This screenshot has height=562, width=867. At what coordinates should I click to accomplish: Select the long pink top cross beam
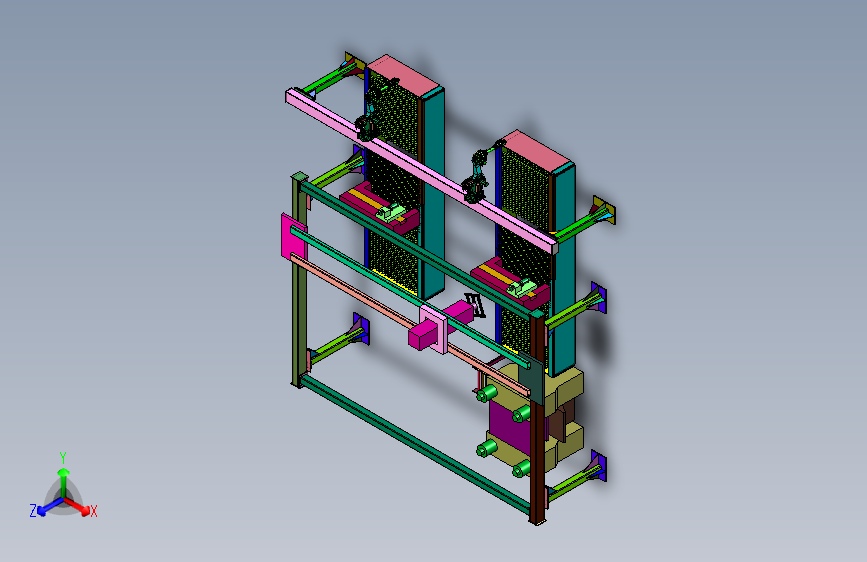tap(421, 171)
